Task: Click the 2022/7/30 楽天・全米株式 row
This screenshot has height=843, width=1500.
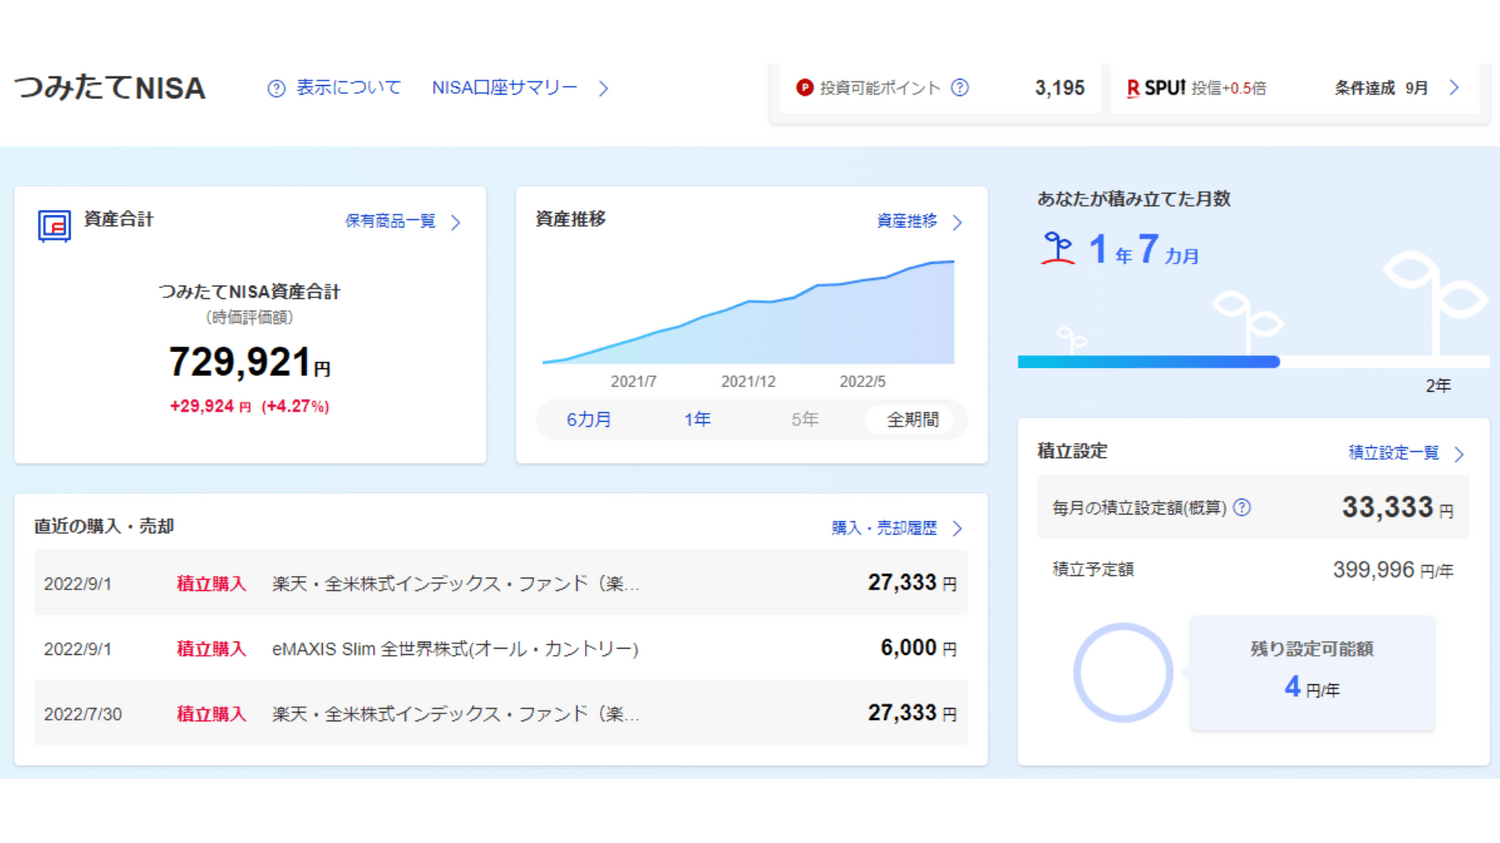Action: pyautogui.click(x=501, y=713)
